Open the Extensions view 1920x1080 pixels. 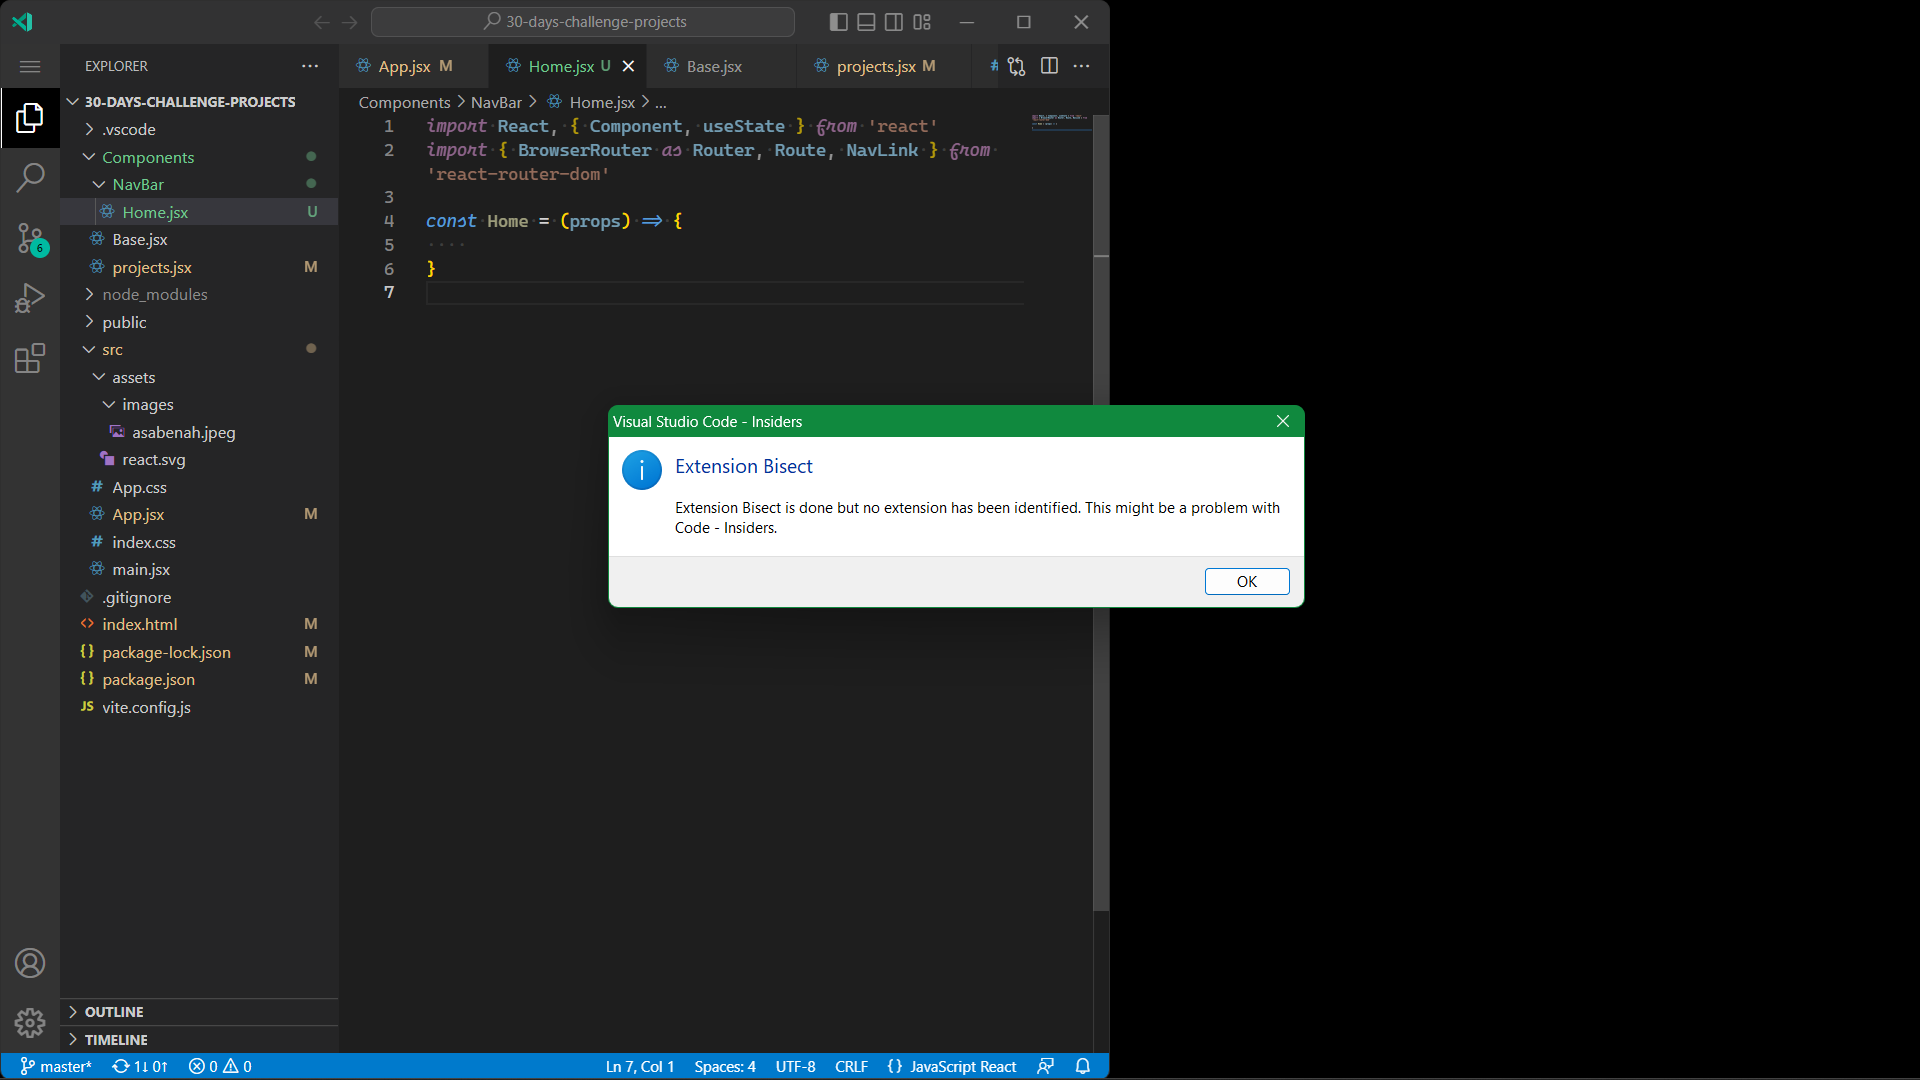30,358
